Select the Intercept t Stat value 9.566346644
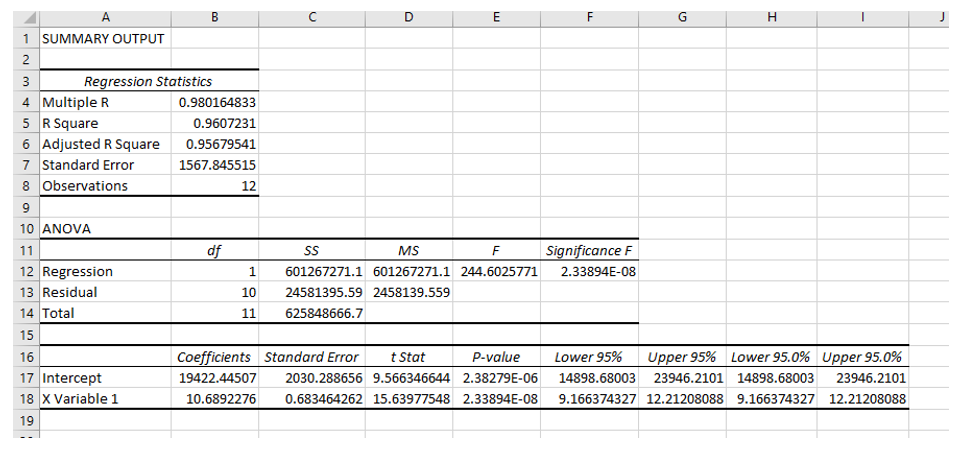This screenshot has width=966, height=450. [x=408, y=378]
